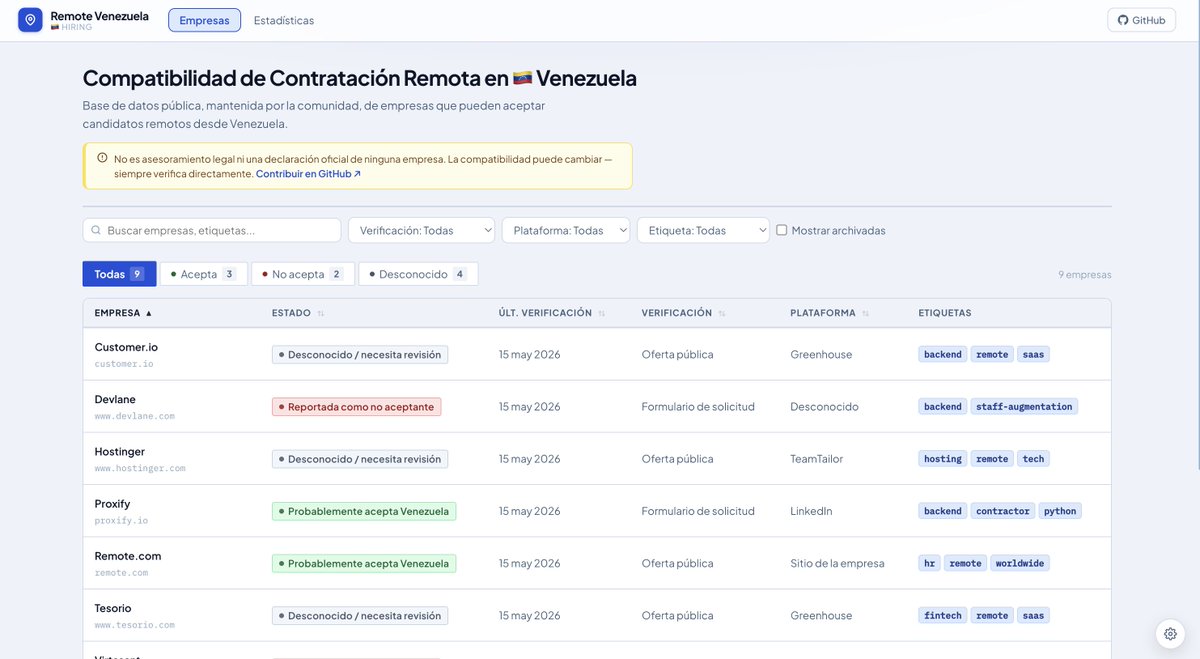
Task: Open the Hostinger company name
Action: (120, 452)
